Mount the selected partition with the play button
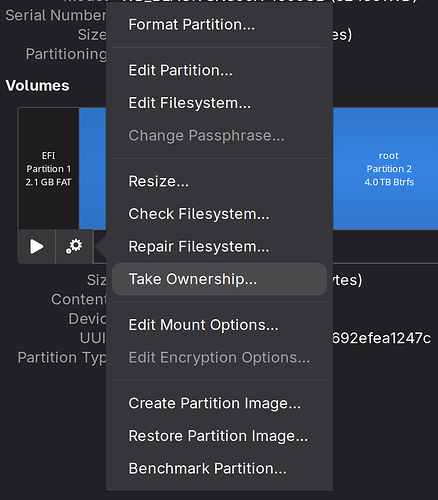Image resolution: width=438 pixels, height=500 pixels. pyautogui.click(x=36, y=247)
